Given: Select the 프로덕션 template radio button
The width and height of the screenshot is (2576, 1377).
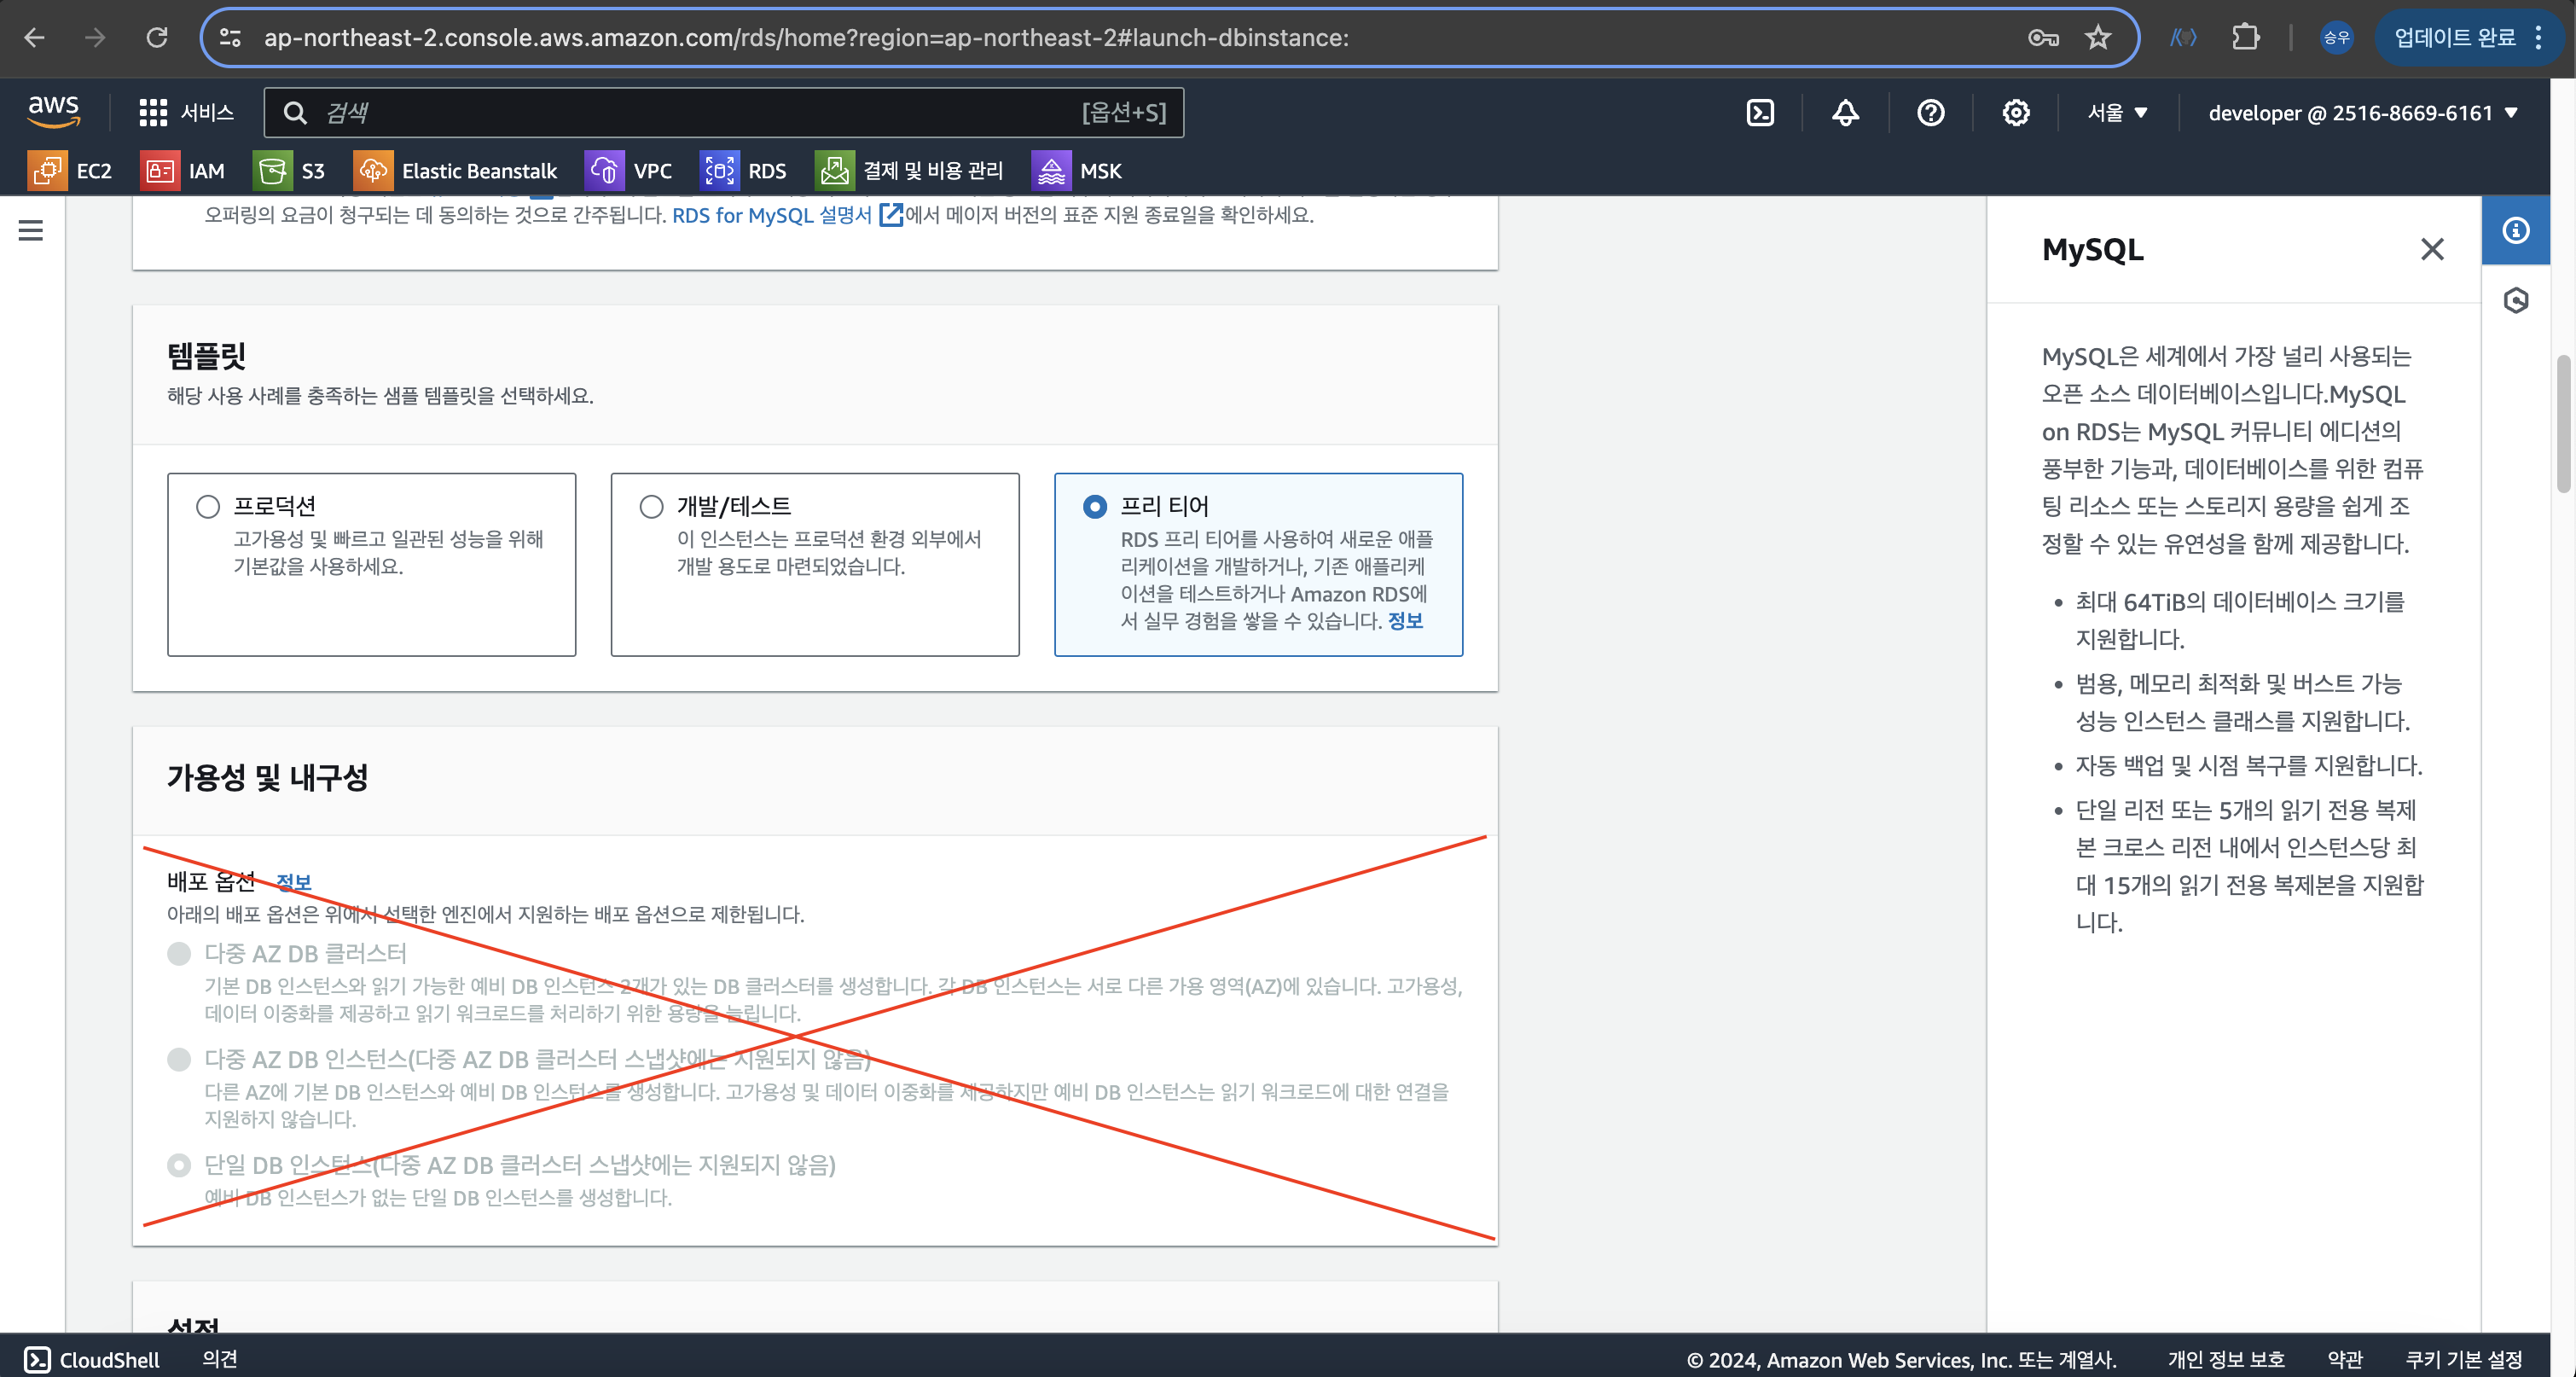Looking at the screenshot, I should [208, 507].
